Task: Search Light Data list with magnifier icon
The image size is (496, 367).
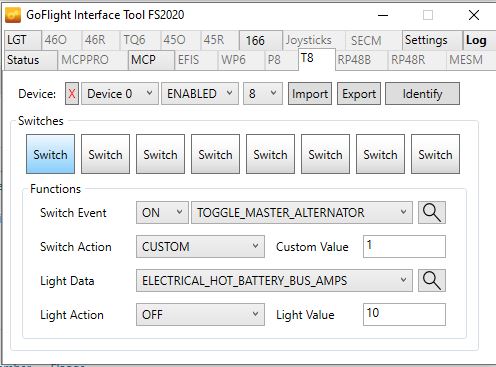Action: (x=432, y=280)
